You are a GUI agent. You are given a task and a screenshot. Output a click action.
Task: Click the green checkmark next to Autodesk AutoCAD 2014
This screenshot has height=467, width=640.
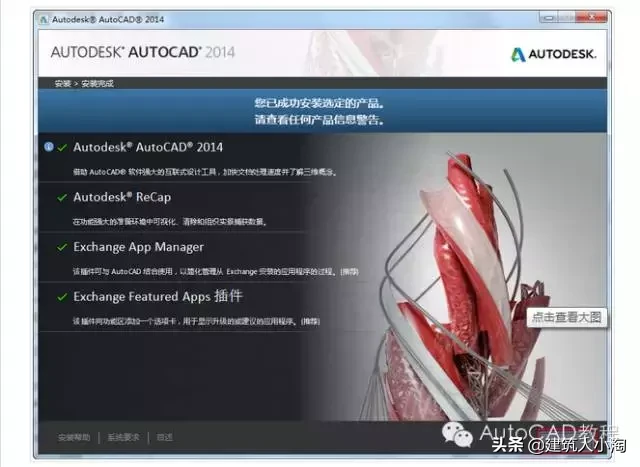point(62,148)
